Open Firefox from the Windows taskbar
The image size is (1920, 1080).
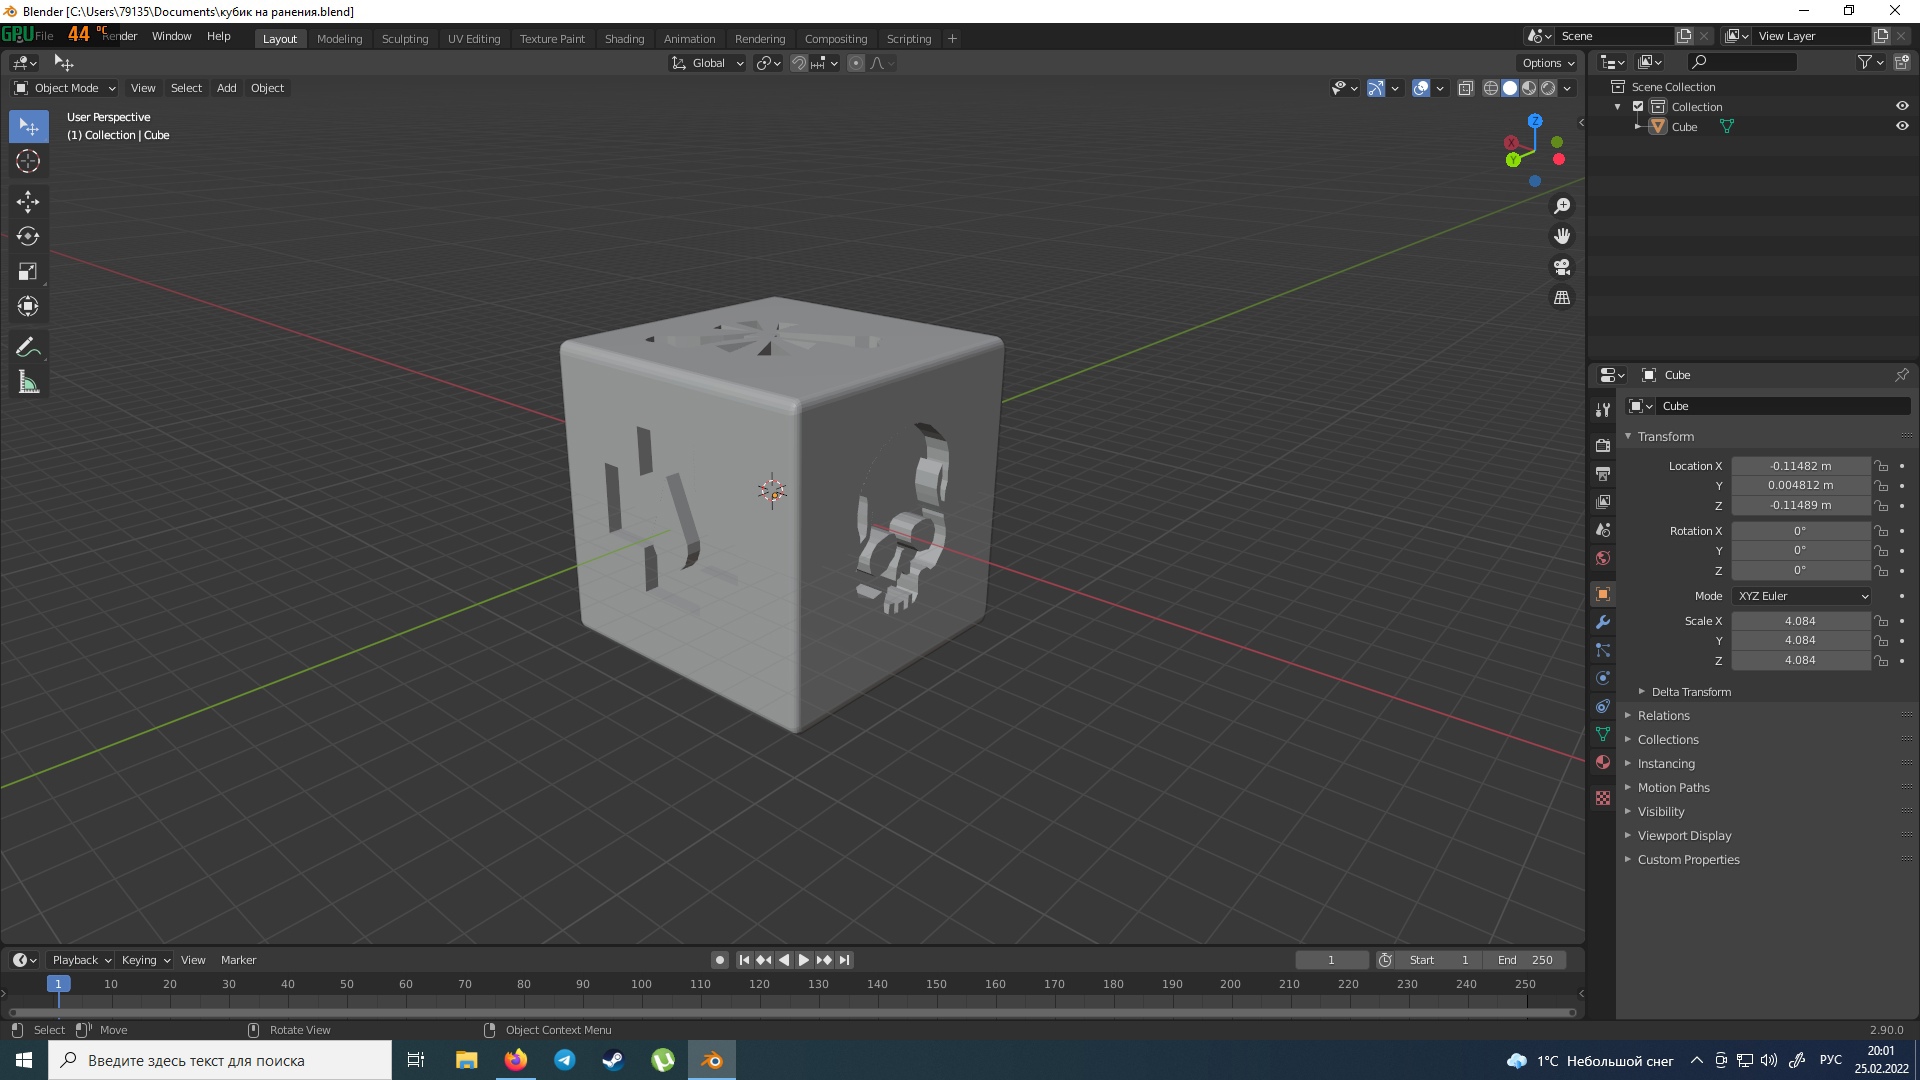516,1060
